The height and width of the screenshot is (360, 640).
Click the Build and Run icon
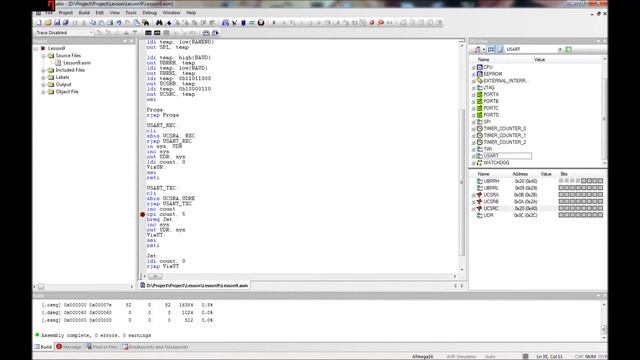coord(234,22)
